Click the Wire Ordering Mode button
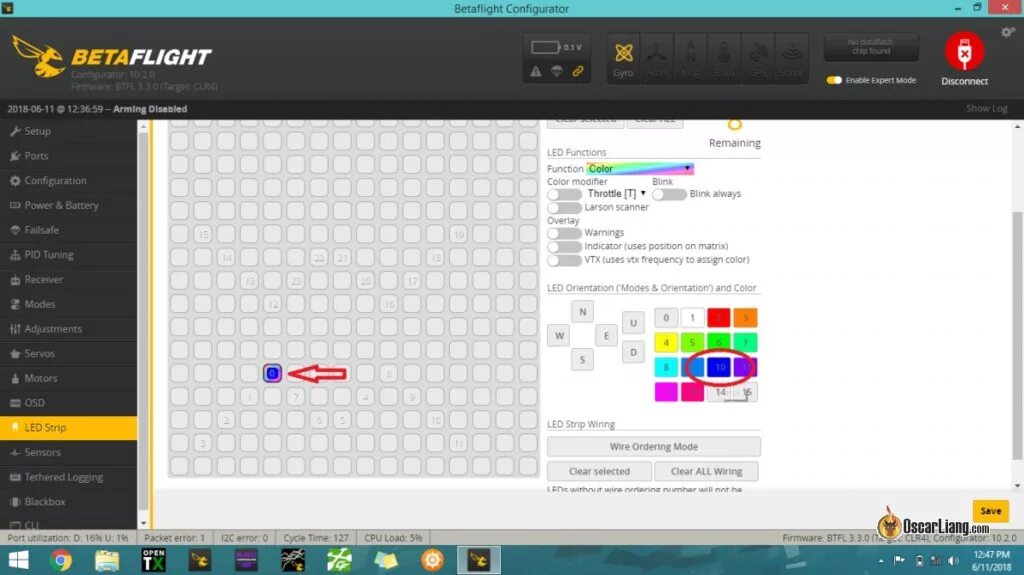This screenshot has width=1024, height=575. pos(654,447)
